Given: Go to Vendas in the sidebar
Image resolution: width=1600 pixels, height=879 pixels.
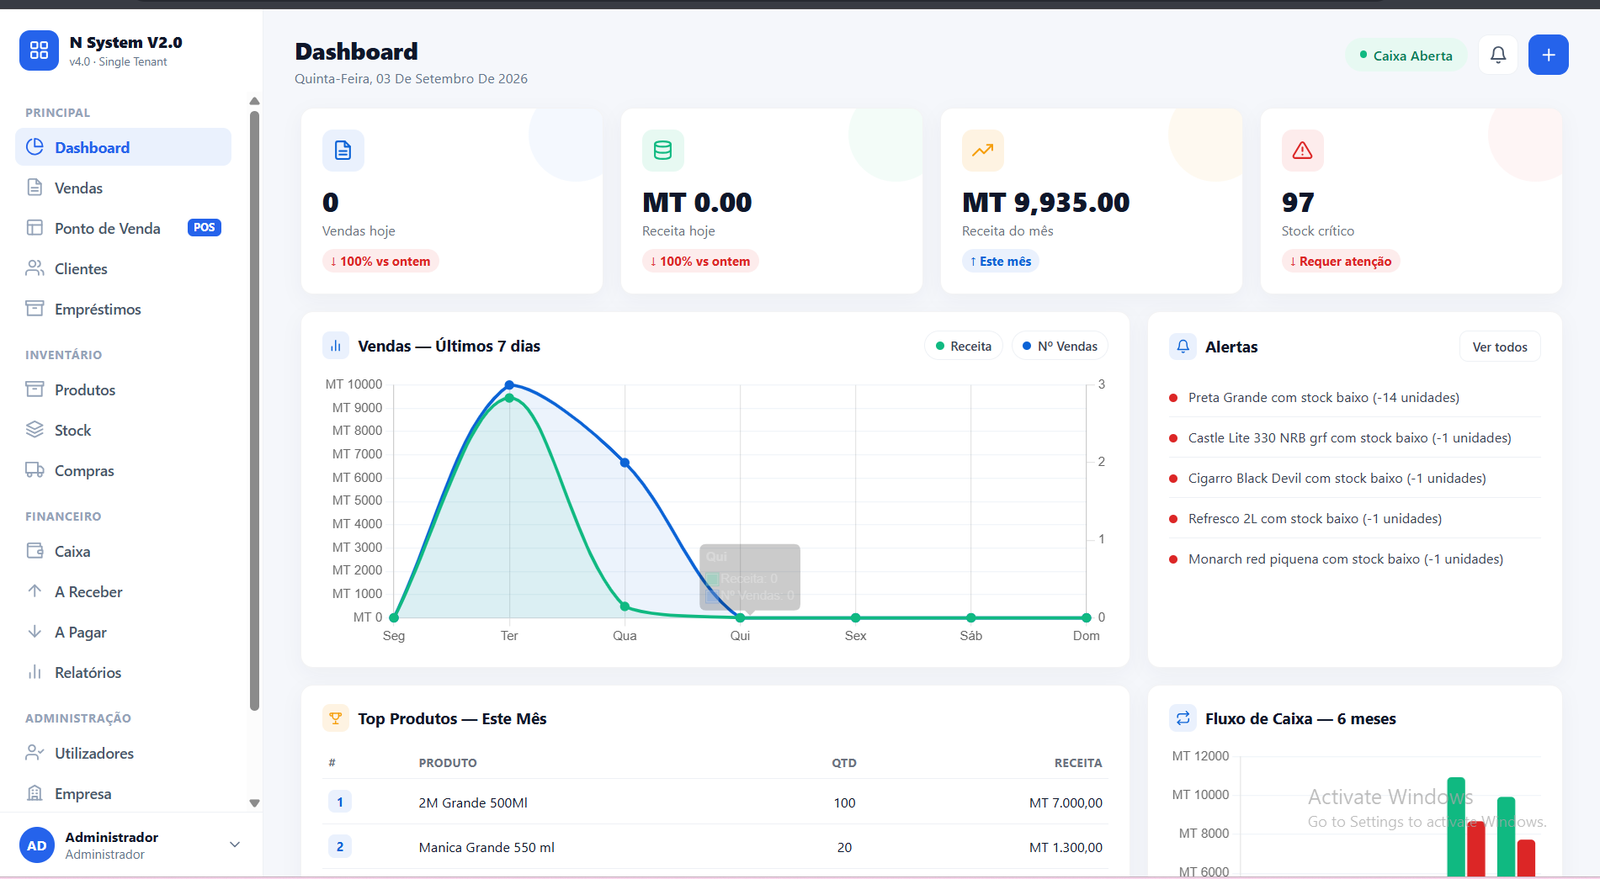Looking at the screenshot, I should click(x=123, y=188).
